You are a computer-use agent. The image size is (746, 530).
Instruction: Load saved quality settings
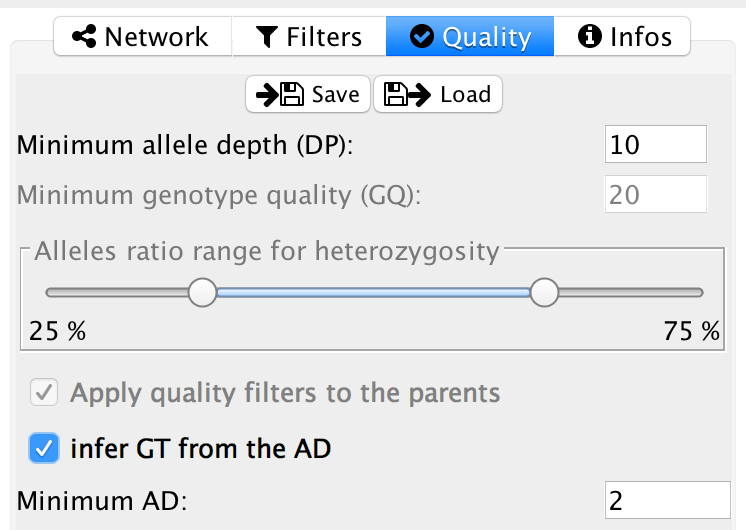(438, 95)
